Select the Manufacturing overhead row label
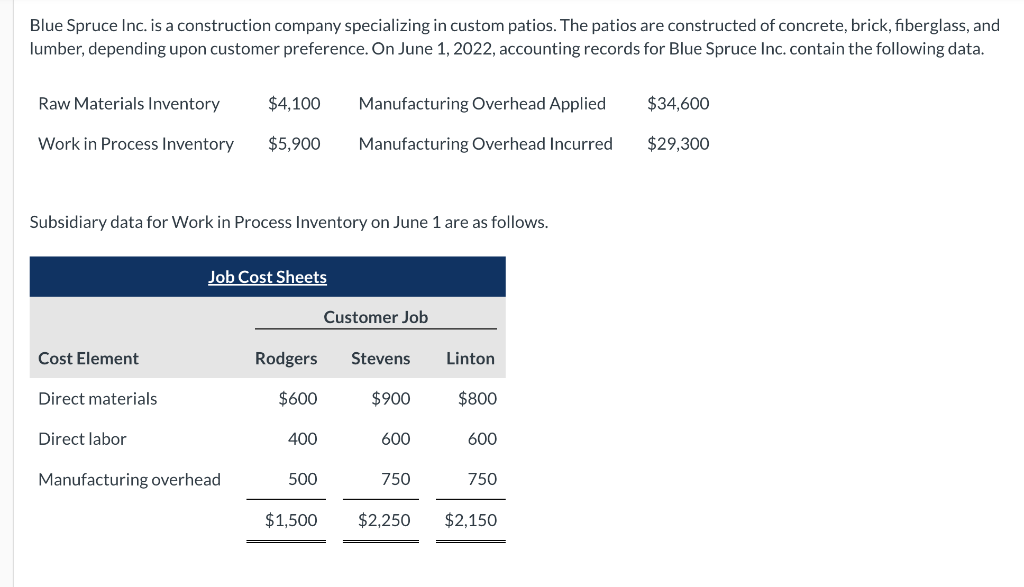 (x=129, y=479)
